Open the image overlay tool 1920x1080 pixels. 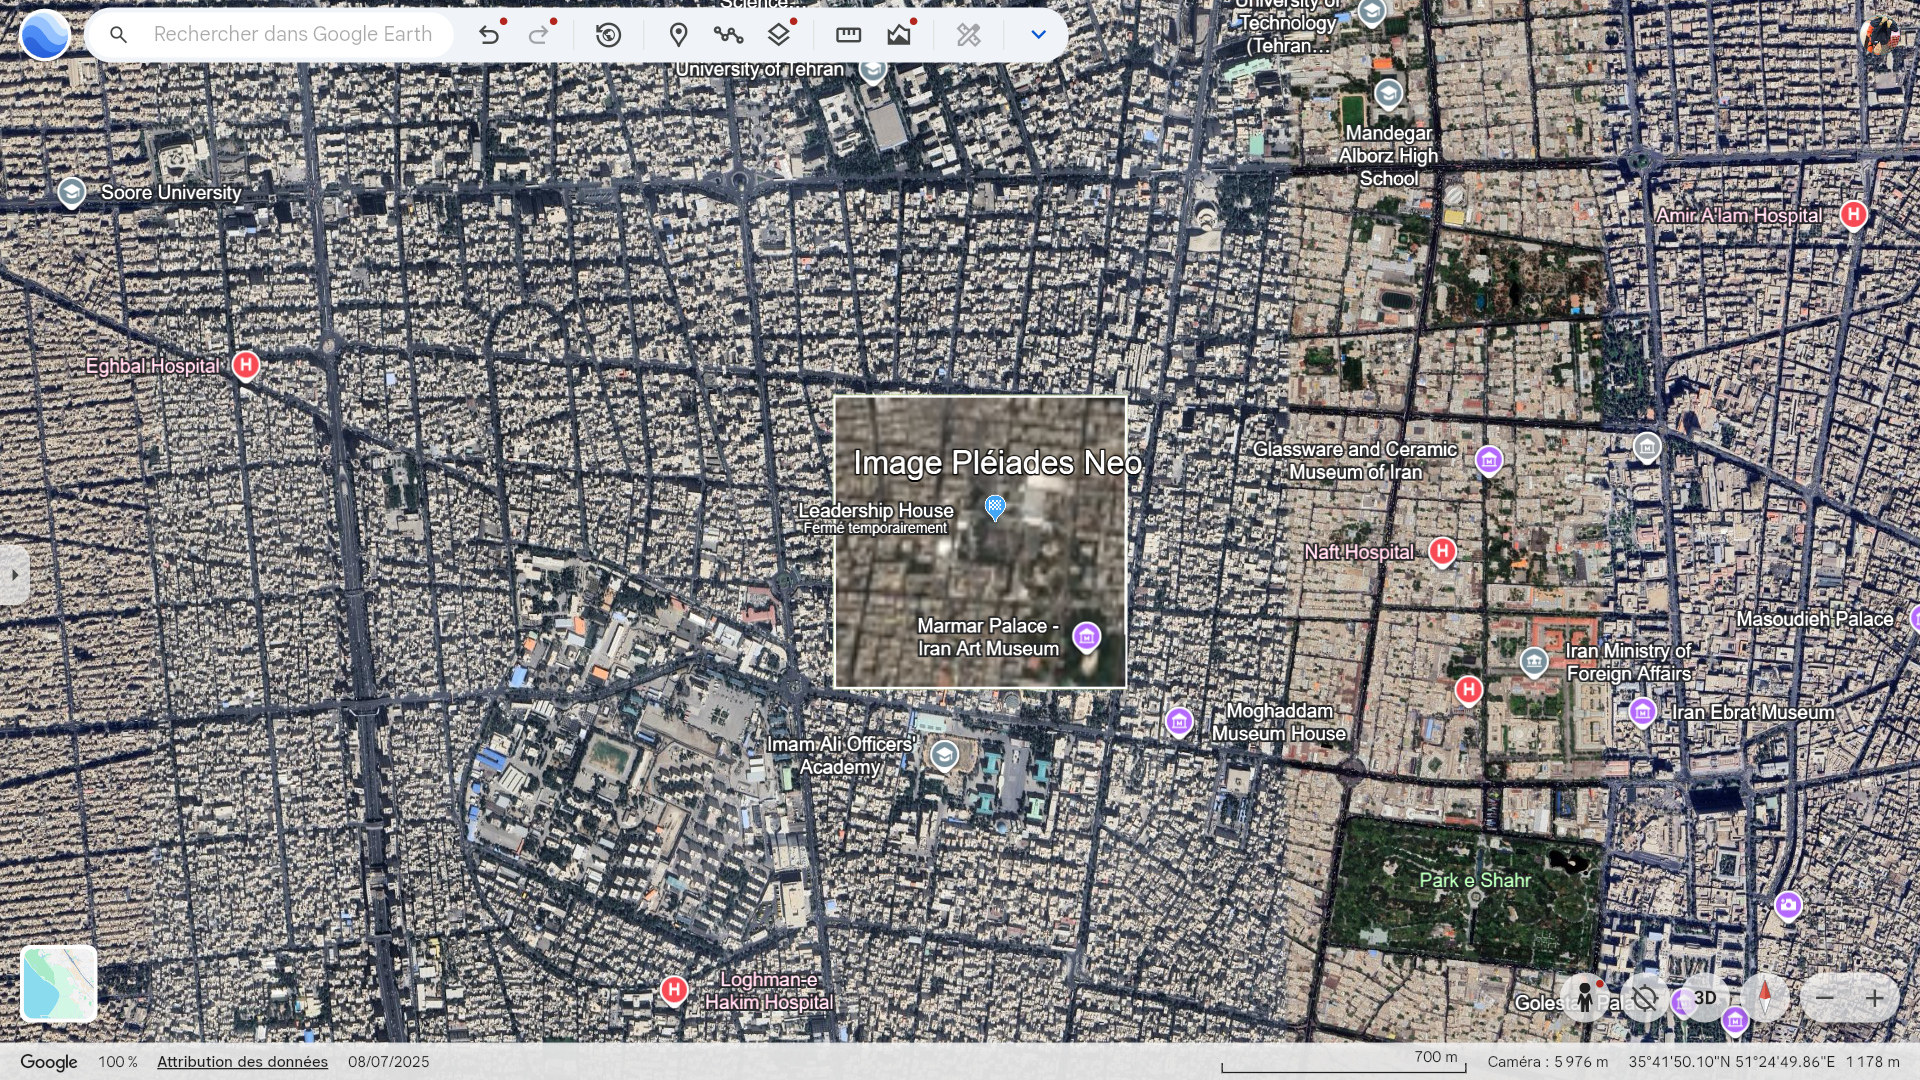click(x=898, y=35)
